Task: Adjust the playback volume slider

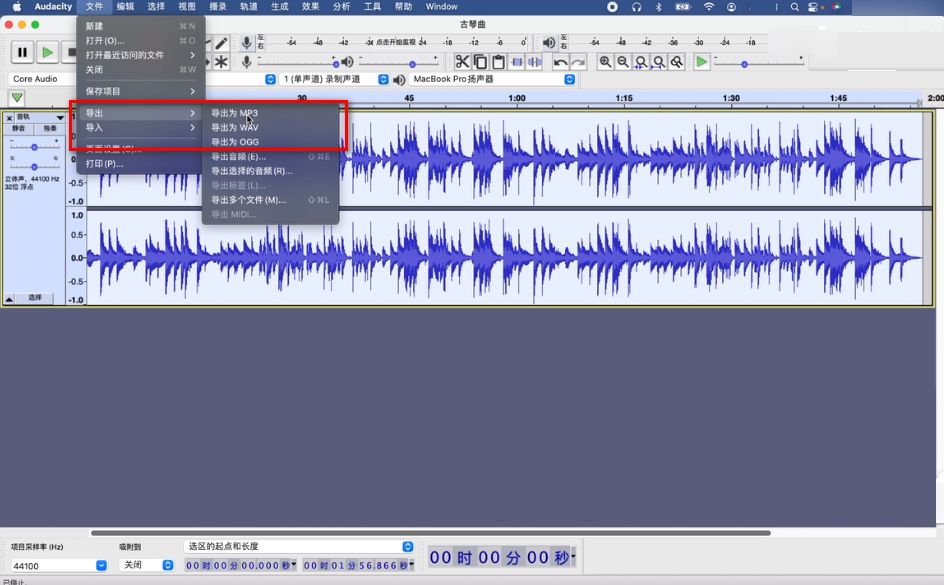Action: coord(399,62)
